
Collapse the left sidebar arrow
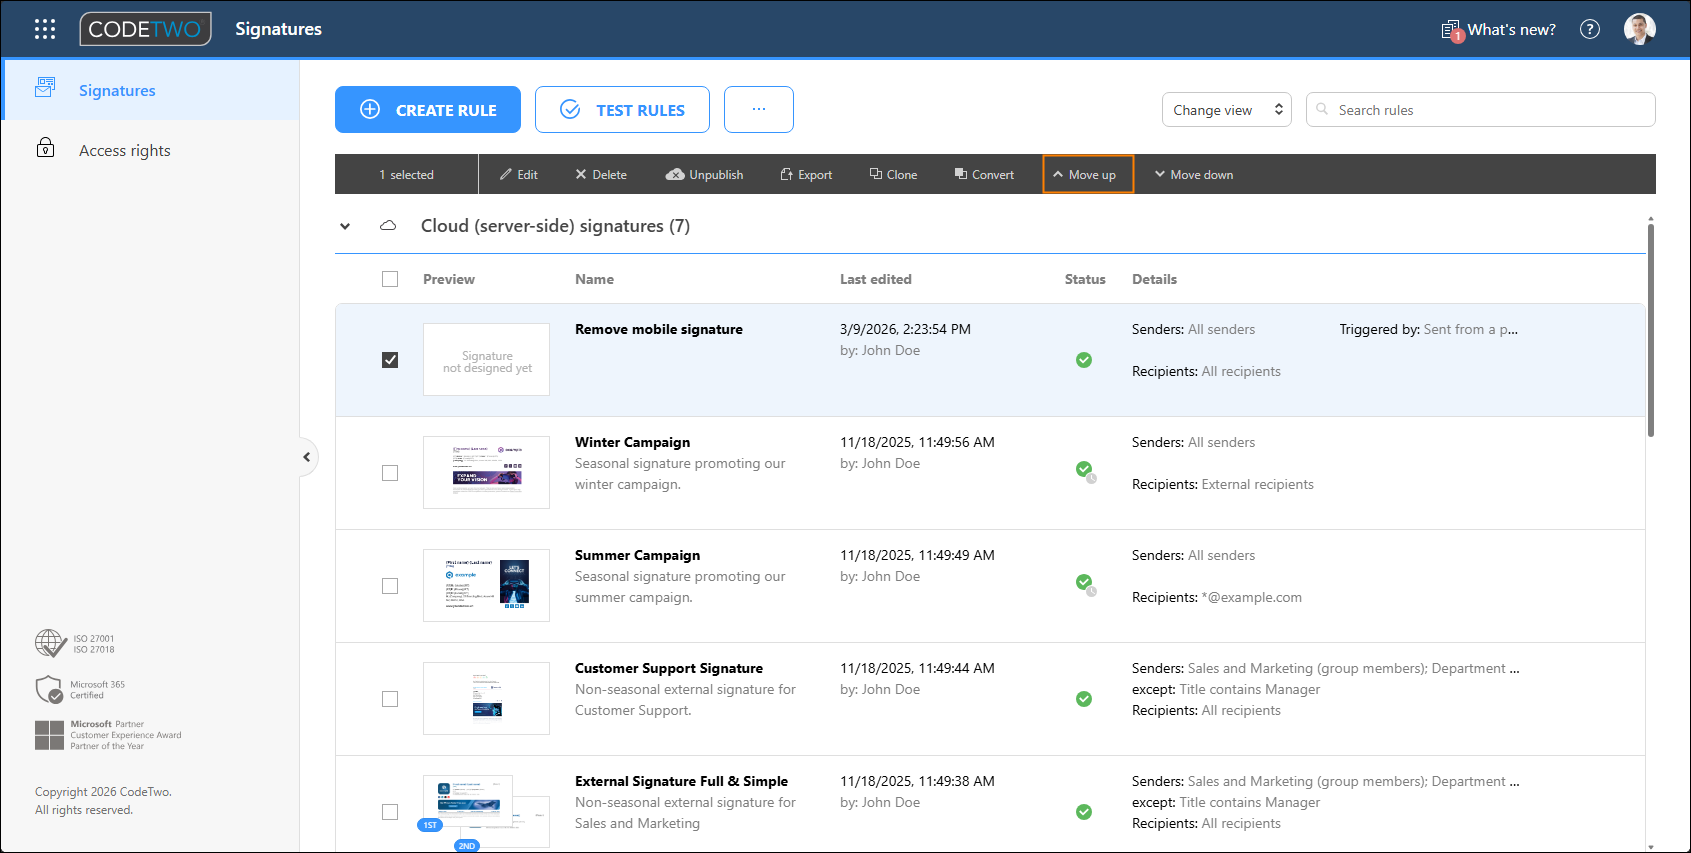pos(307,457)
